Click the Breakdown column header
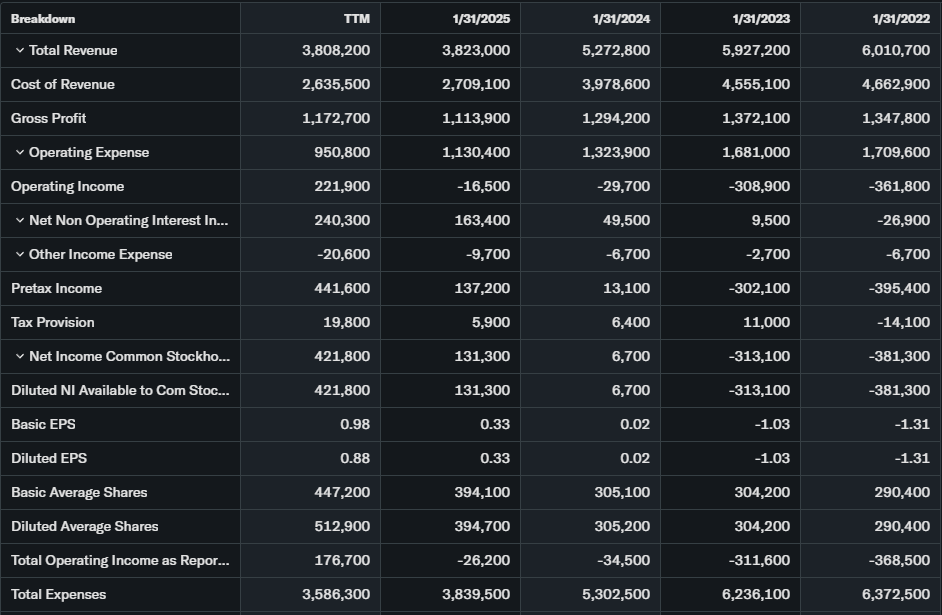Viewport: 942px width, 615px height. coord(43,19)
